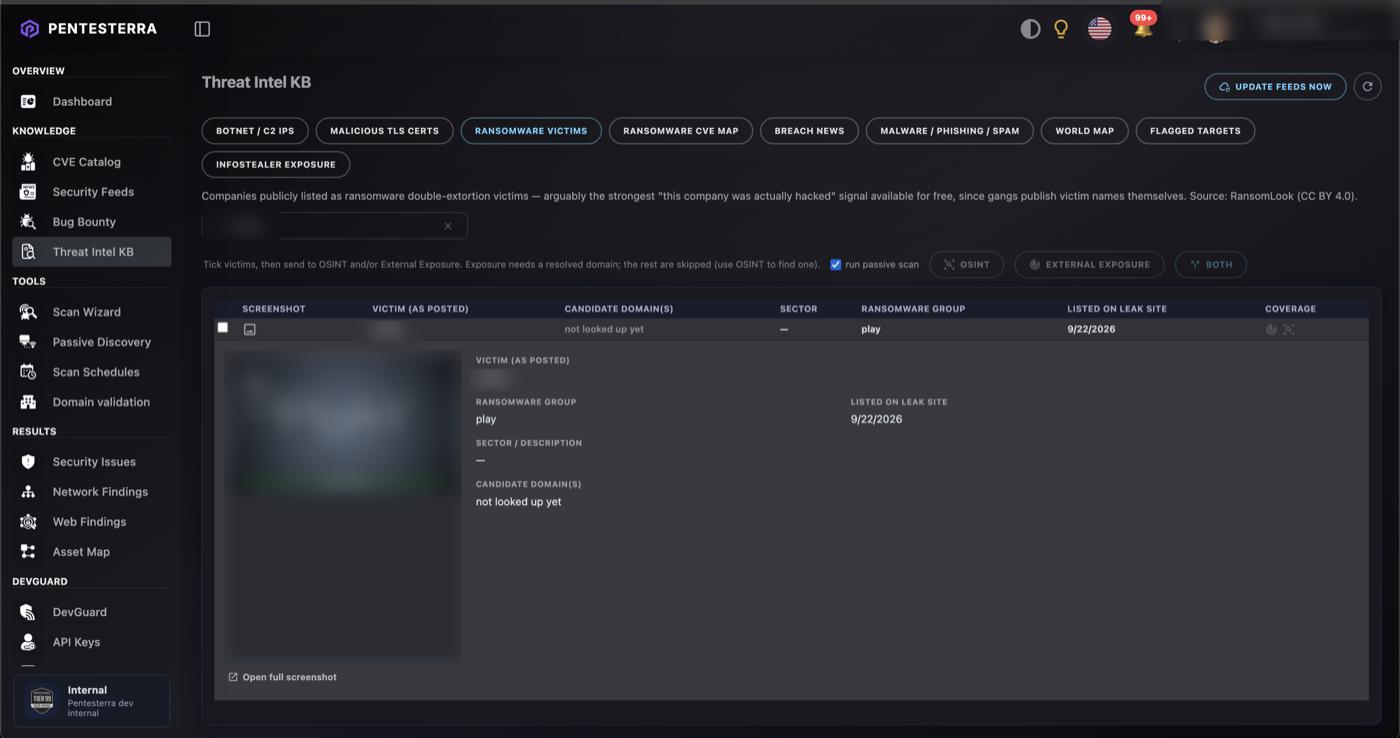View Web Findings

click(x=91, y=522)
